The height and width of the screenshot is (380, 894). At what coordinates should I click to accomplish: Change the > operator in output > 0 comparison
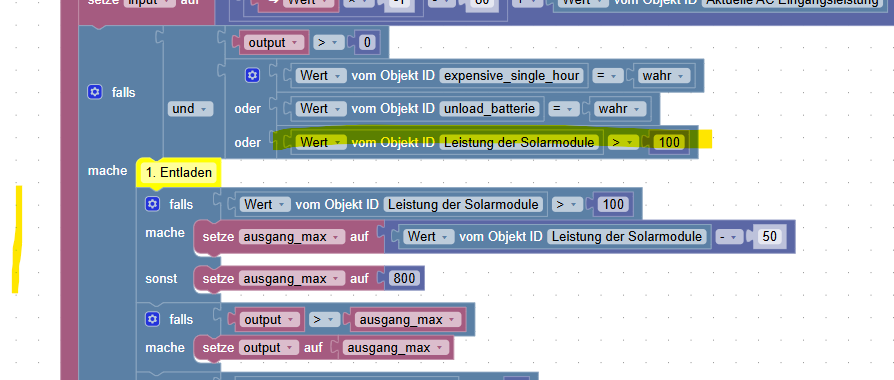(328, 42)
